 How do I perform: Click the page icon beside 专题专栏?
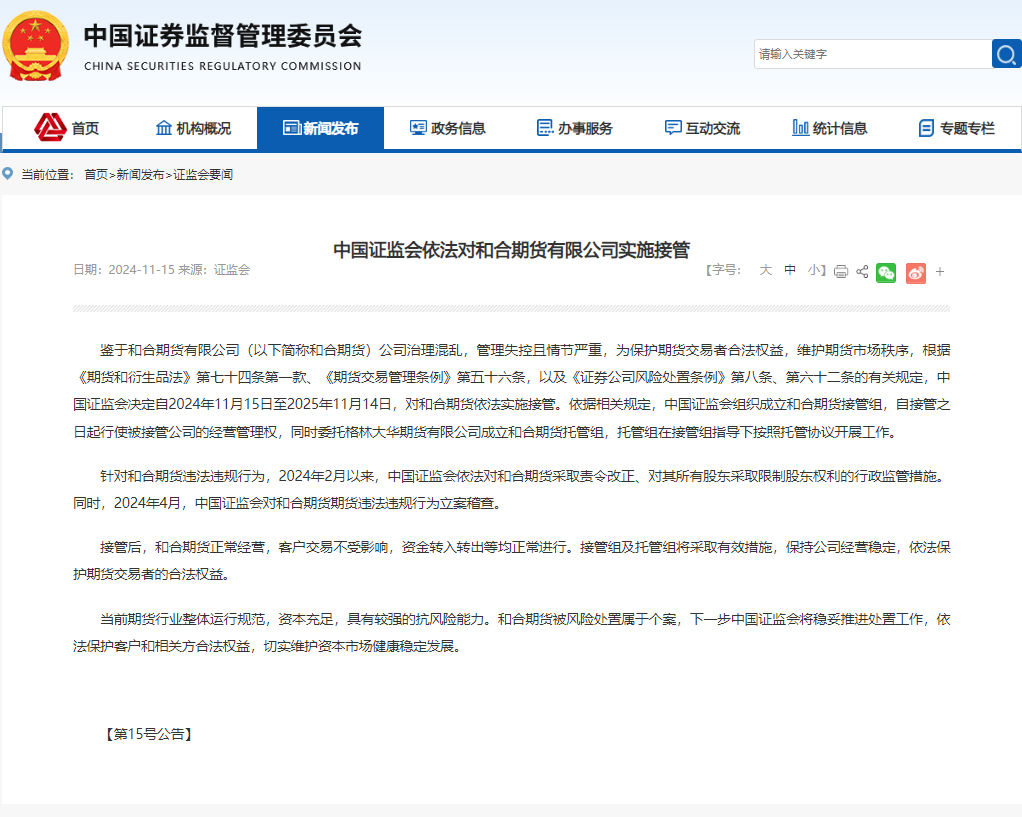[x=926, y=128]
